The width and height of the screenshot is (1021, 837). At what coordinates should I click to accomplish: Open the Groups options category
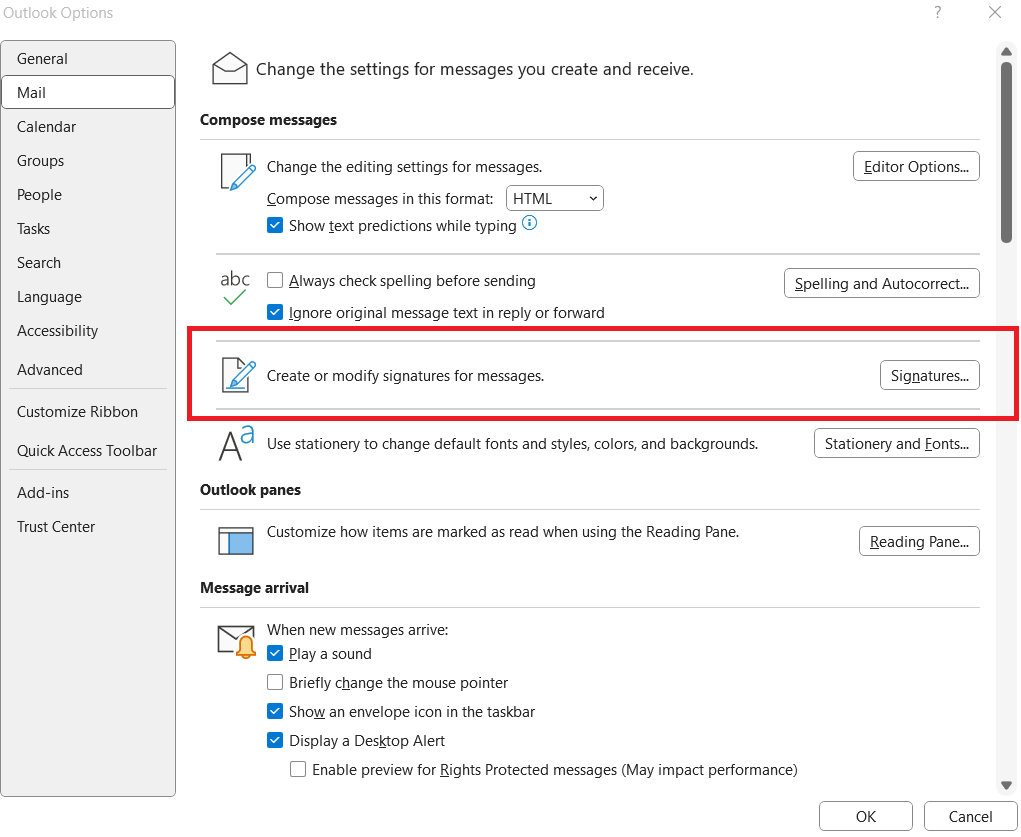(x=88, y=161)
